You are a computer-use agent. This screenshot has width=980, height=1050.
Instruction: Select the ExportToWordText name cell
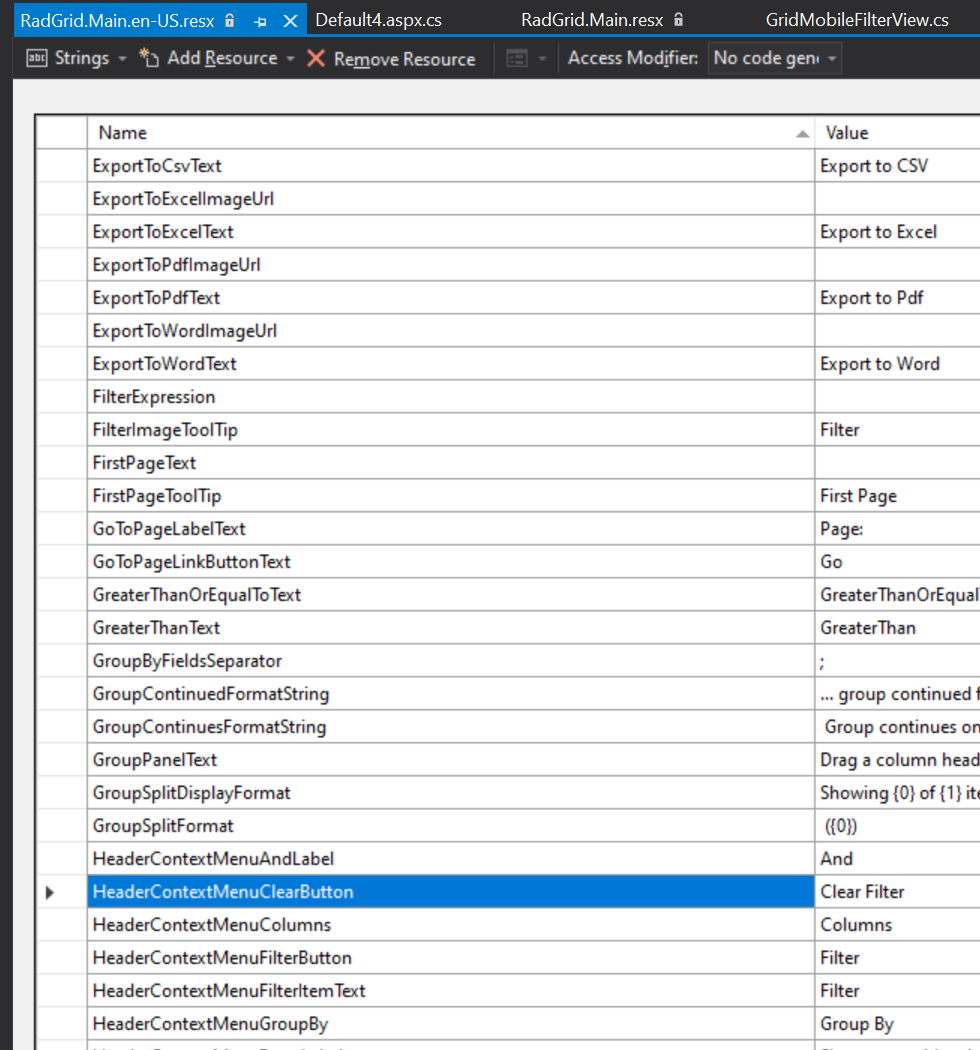point(451,363)
